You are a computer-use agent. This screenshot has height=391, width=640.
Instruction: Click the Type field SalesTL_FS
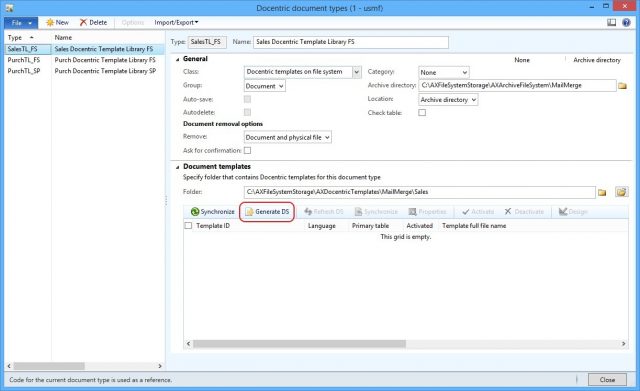click(x=207, y=42)
